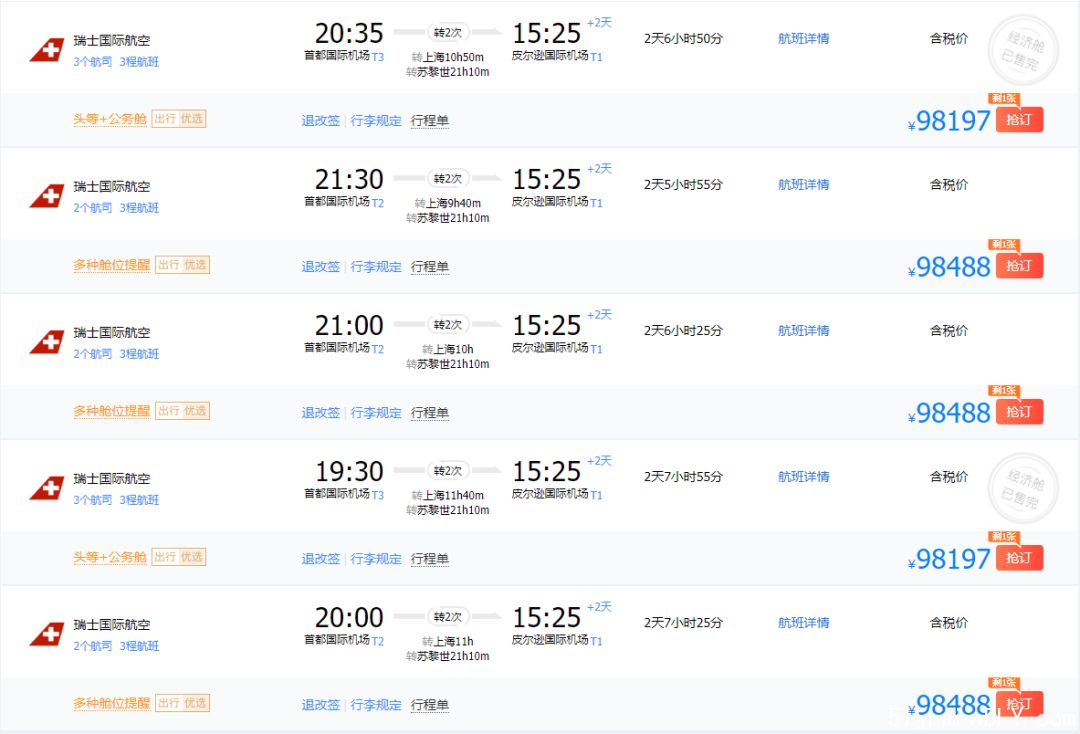Screen dimensions: 1080x734
Task: Click 出行优选 tag on the 21:00 flight
Action: point(181,411)
